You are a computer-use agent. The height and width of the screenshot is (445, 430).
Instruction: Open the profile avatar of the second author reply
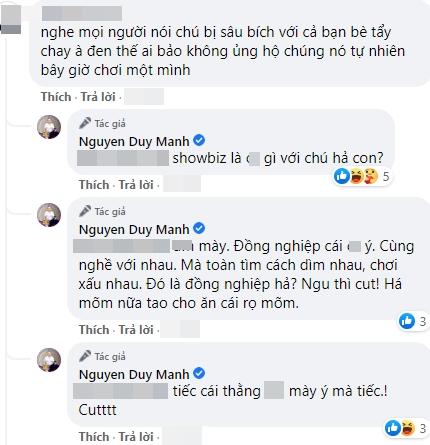click(x=49, y=215)
